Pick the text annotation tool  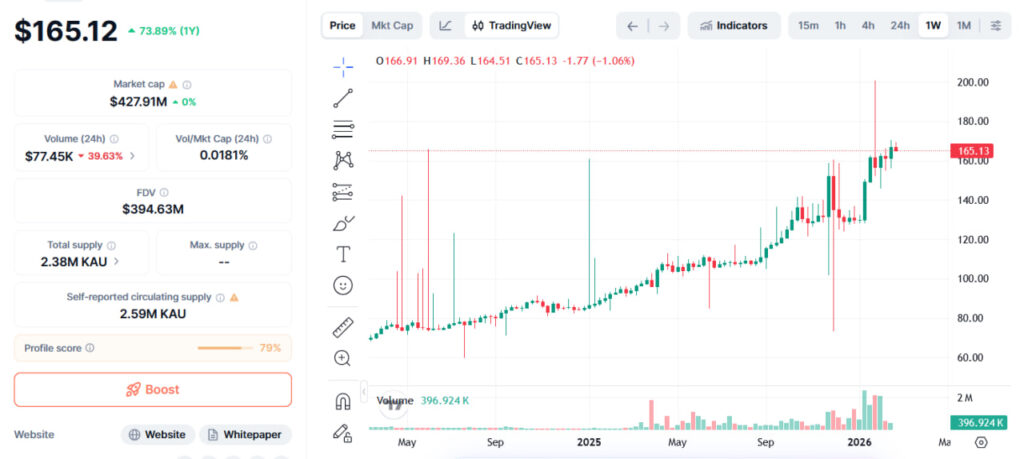tap(343, 254)
